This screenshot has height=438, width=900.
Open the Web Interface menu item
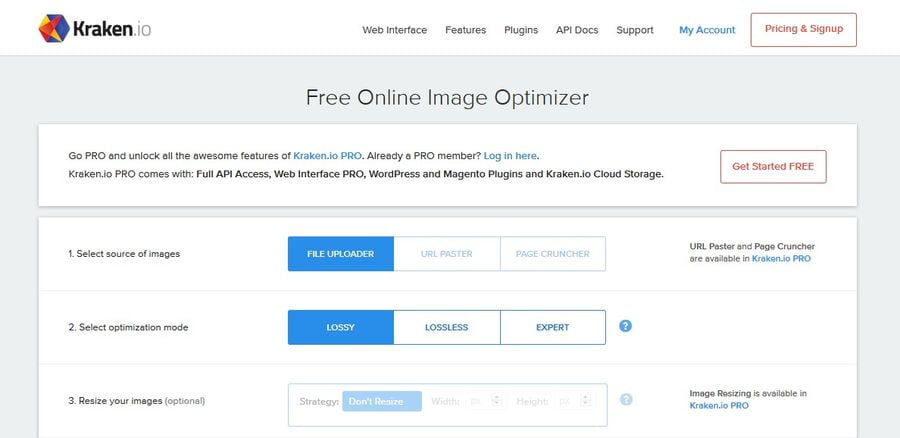pyautogui.click(x=394, y=30)
